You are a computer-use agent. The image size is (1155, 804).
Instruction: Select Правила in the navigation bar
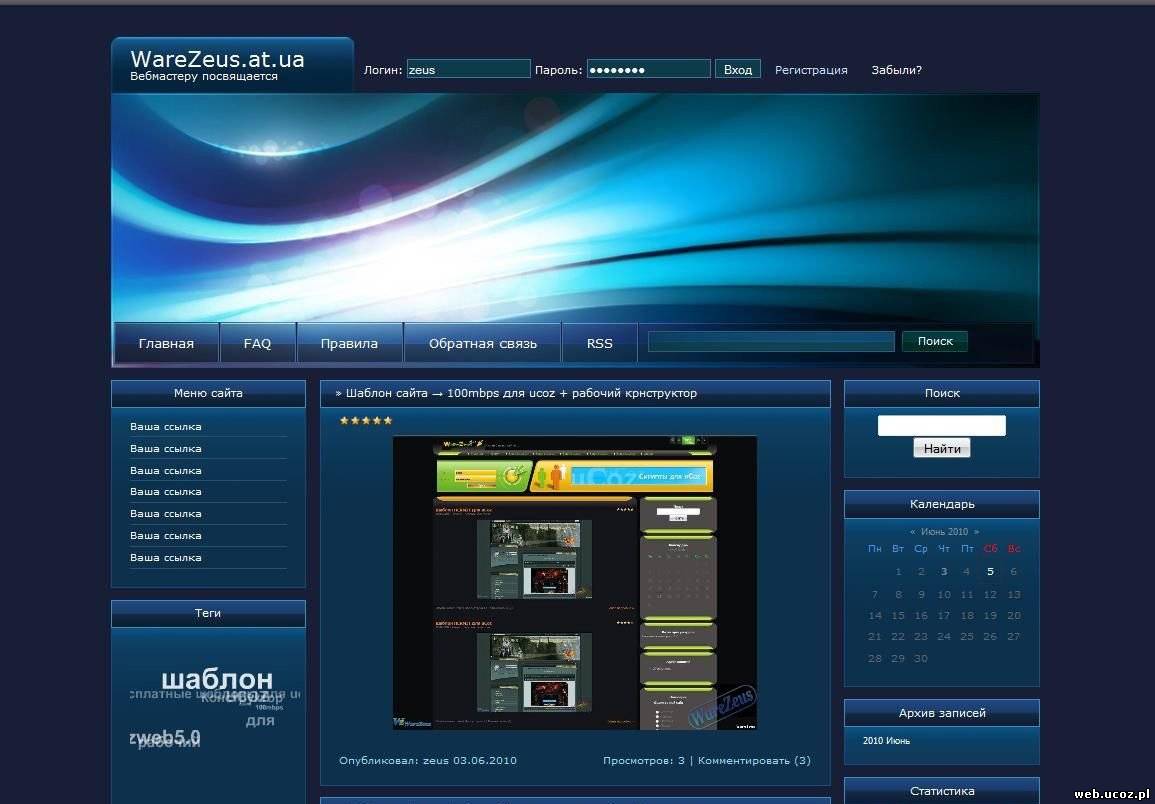pos(349,343)
